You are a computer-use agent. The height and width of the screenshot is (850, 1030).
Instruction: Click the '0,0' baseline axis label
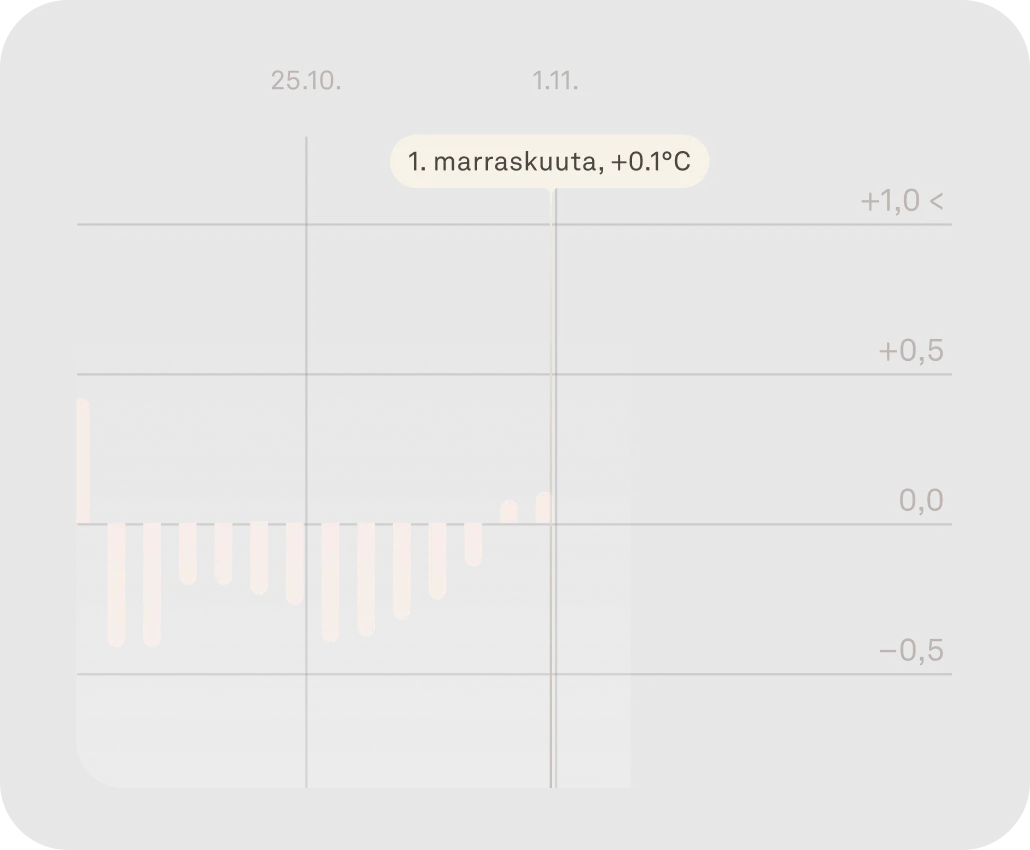coord(921,500)
